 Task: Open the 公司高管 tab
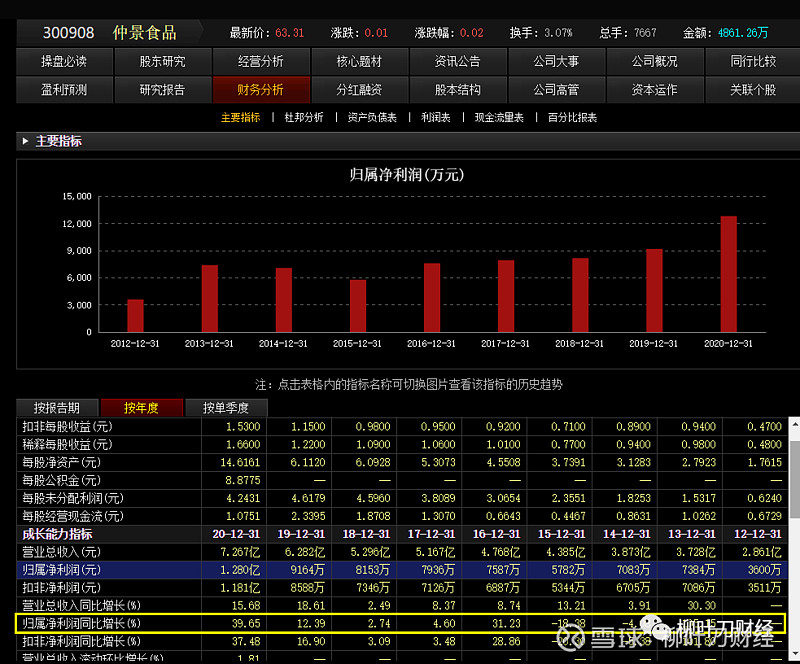point(557,90)
